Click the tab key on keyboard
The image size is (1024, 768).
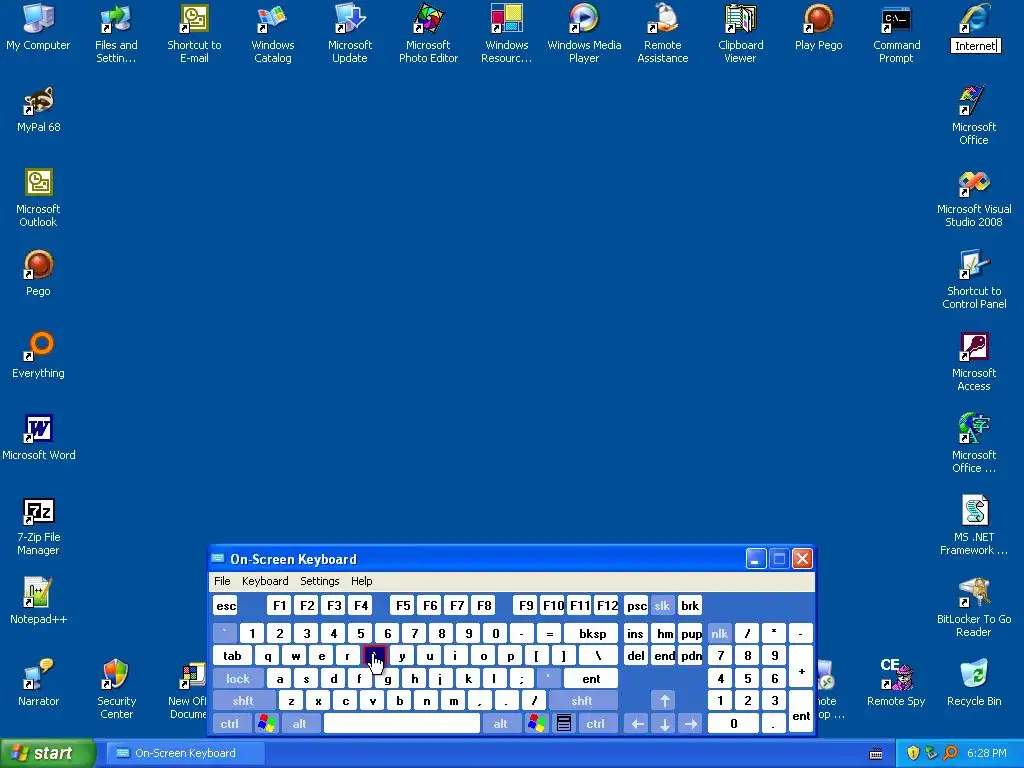232,656
